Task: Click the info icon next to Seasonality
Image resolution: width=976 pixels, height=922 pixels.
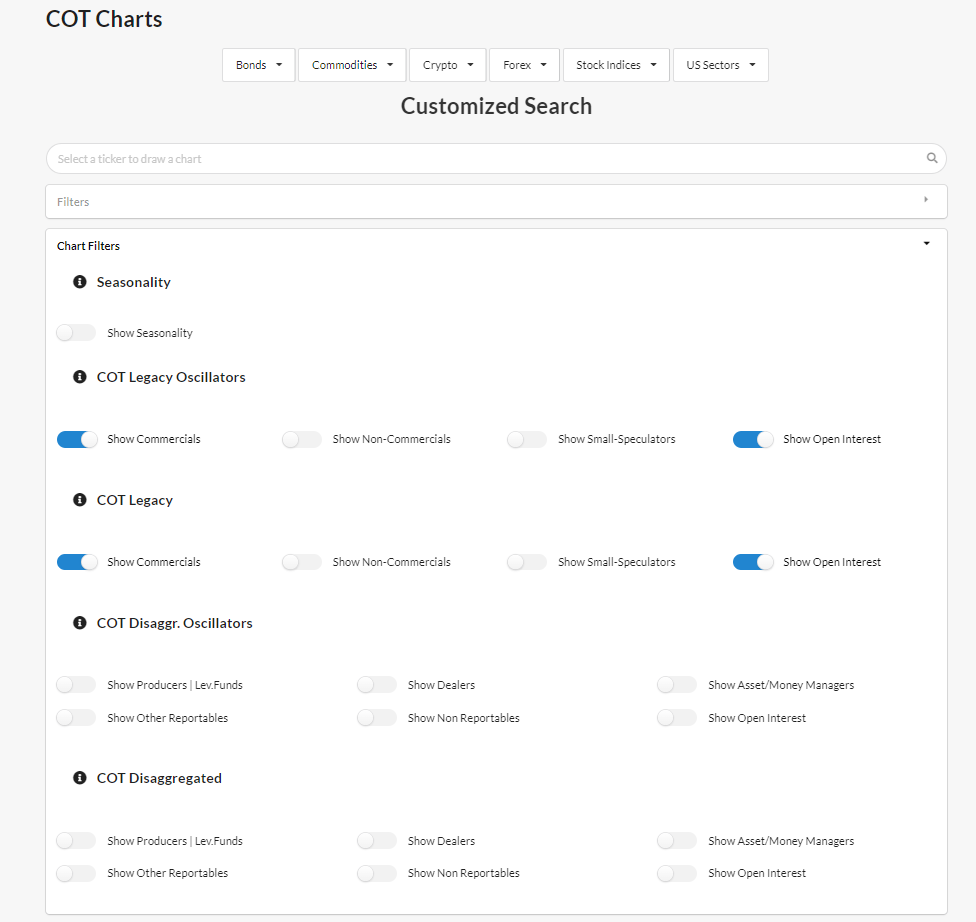Action: pyautogui.click(x=79, y=281)
